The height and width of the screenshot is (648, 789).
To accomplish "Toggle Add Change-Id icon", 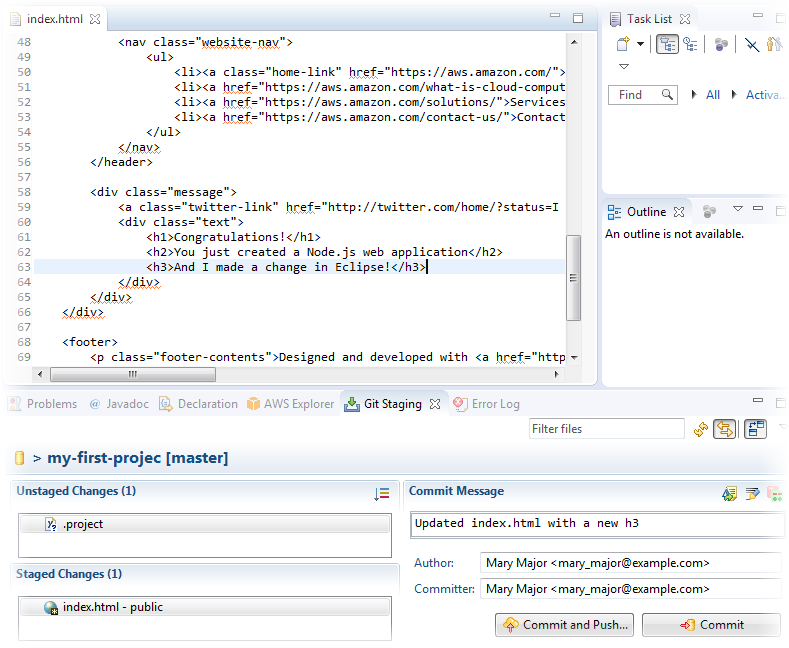I will tap(775, 494).
